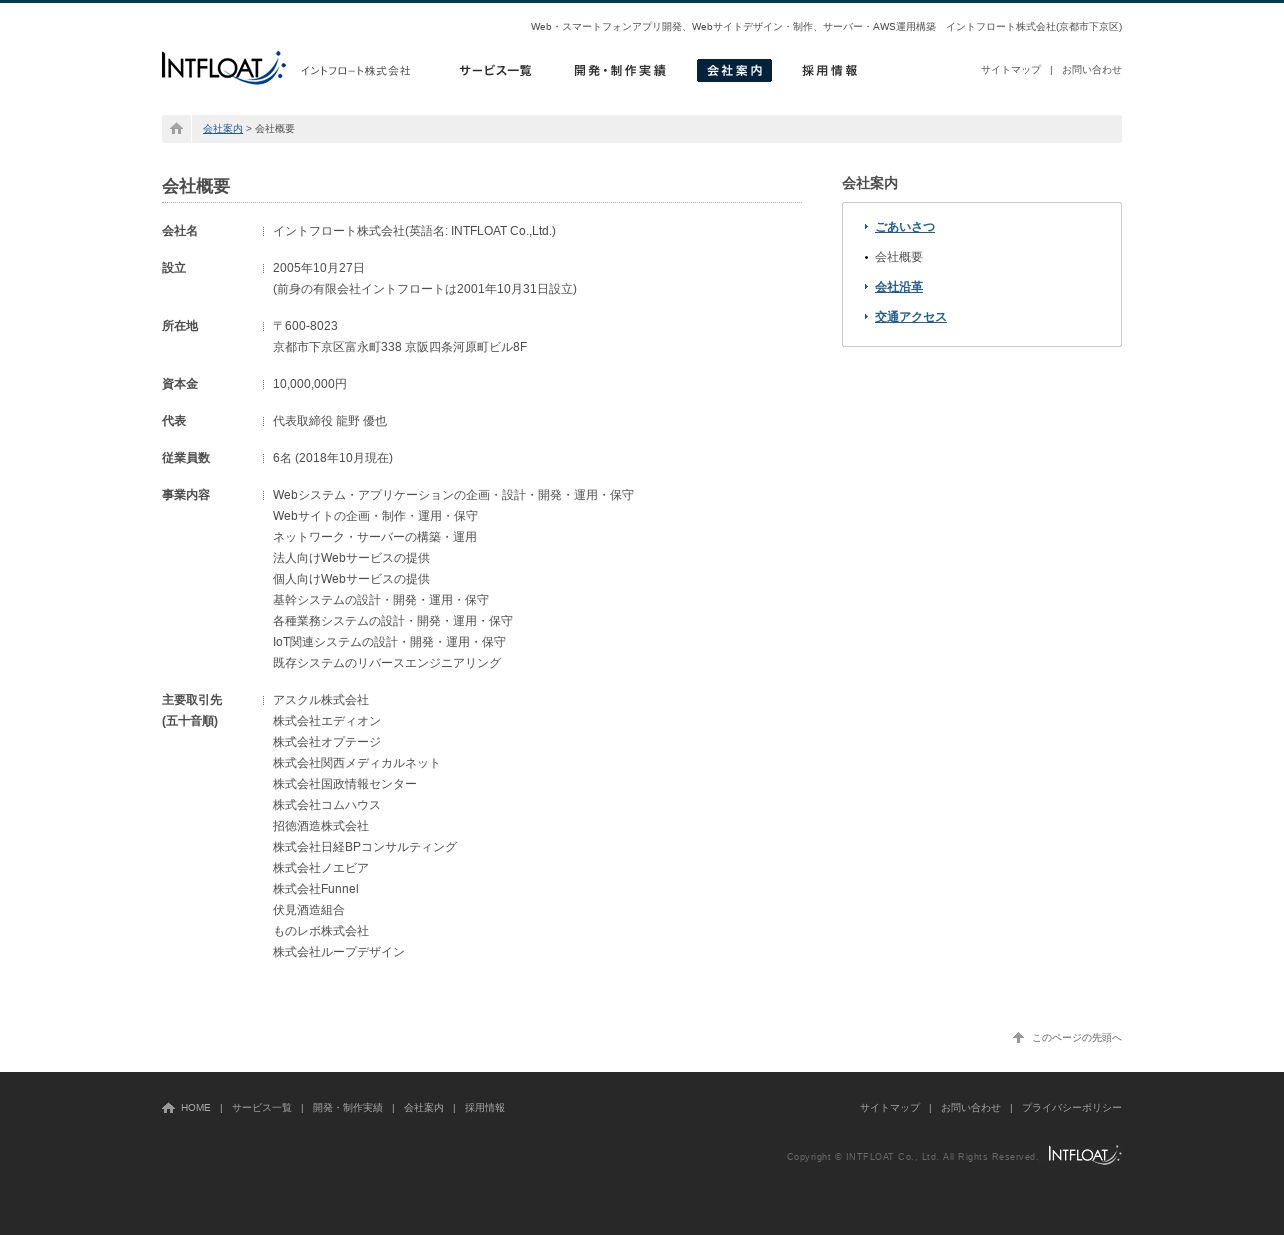Image resolution: width=1284 pixels, height=1235 pixels.
Task: Open footer お問い合わせ link
Action: pyautogui.click(x=971, y=1108)
